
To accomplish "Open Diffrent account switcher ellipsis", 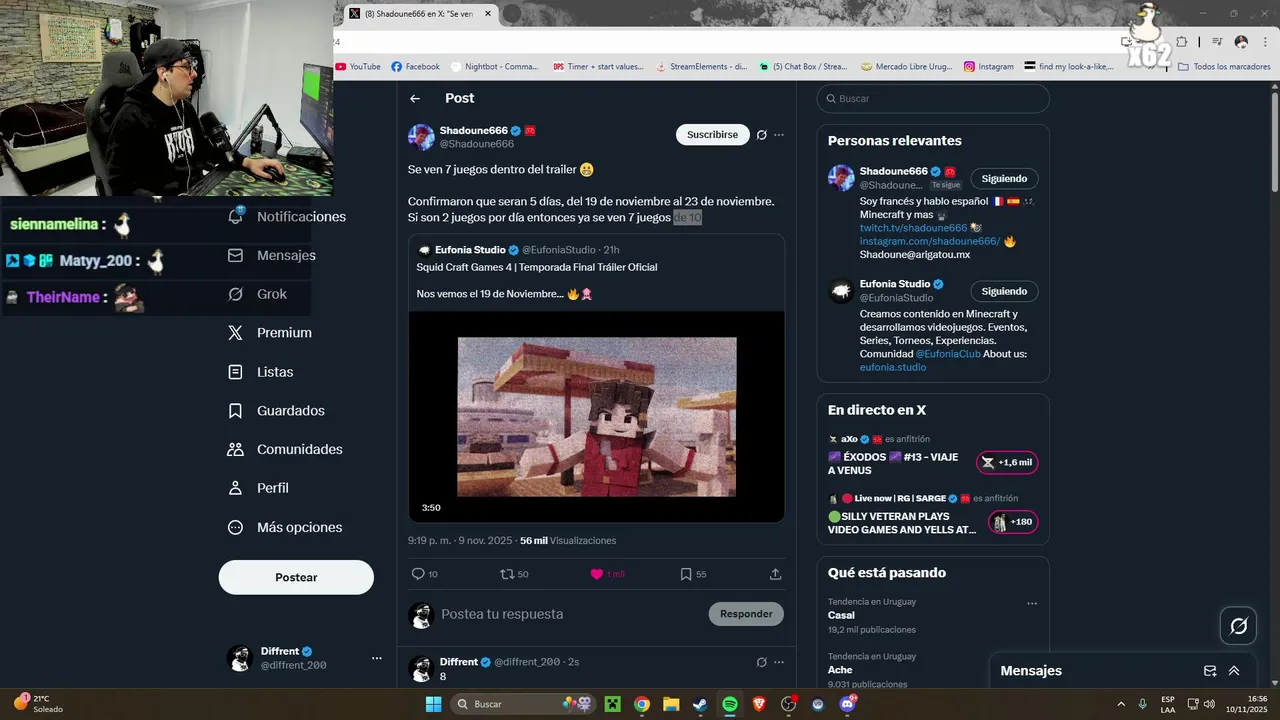I will pyautogui.click(x=377, y=658).
